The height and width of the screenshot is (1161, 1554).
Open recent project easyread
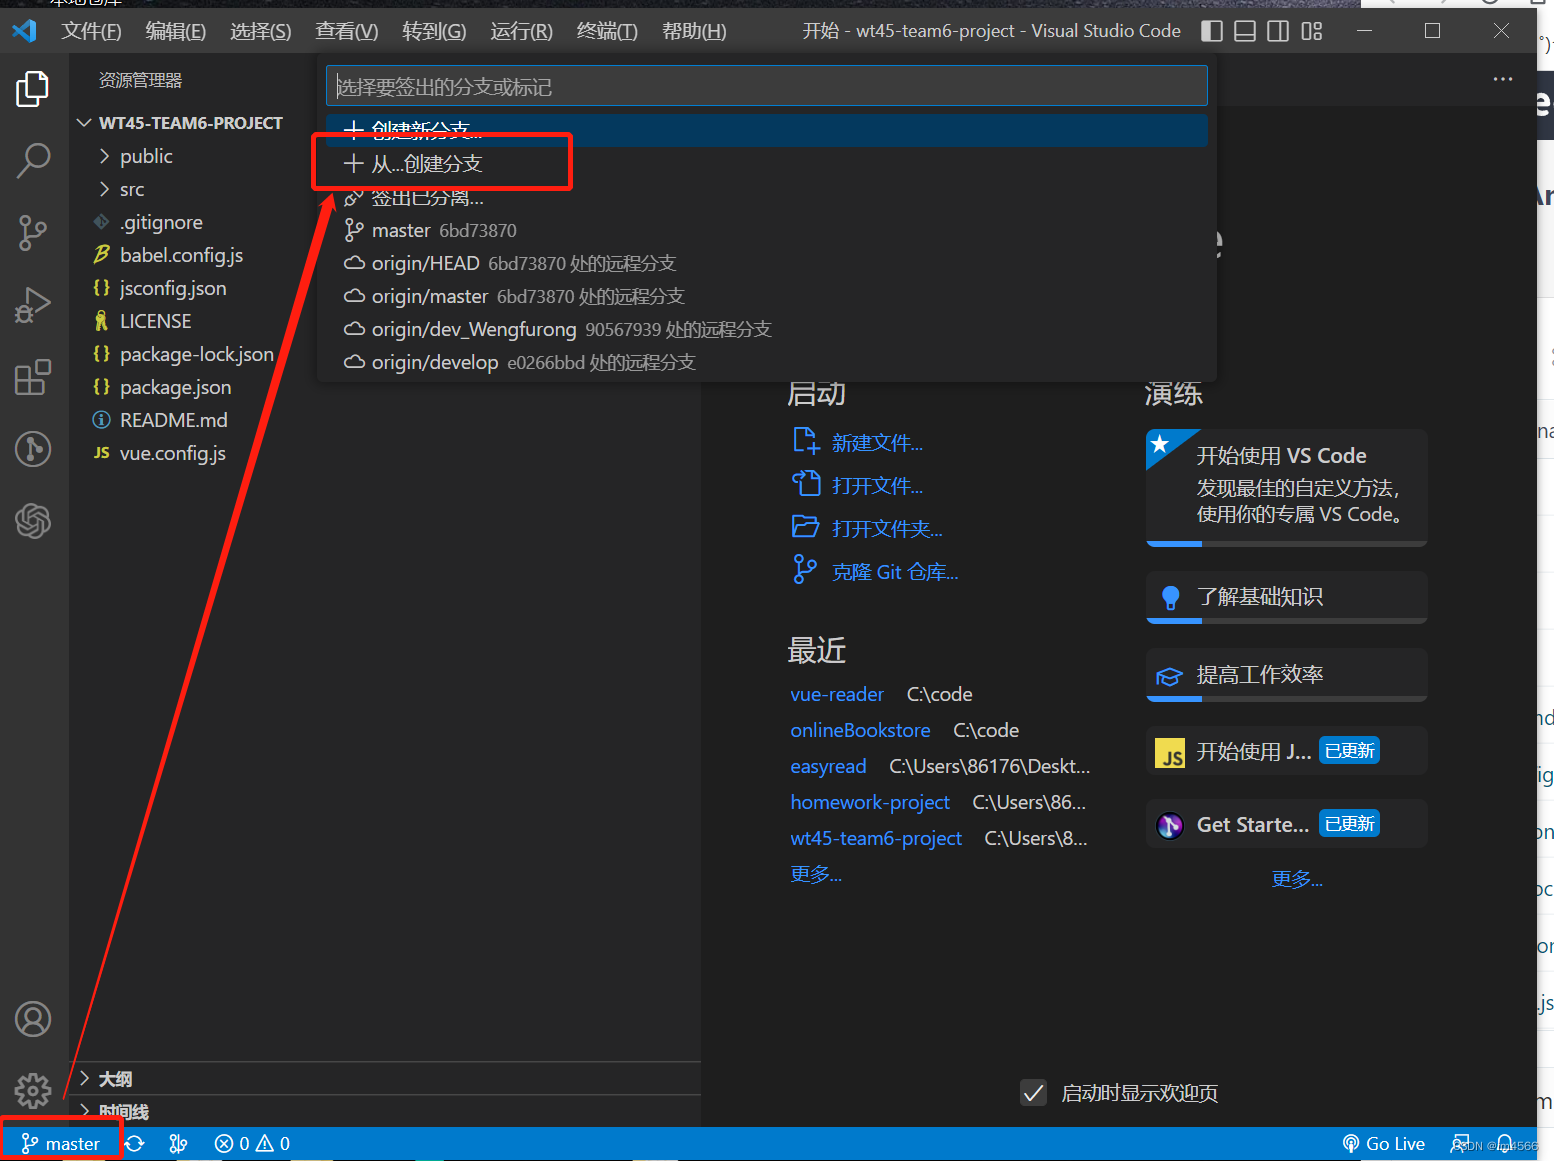pos(828,766)
